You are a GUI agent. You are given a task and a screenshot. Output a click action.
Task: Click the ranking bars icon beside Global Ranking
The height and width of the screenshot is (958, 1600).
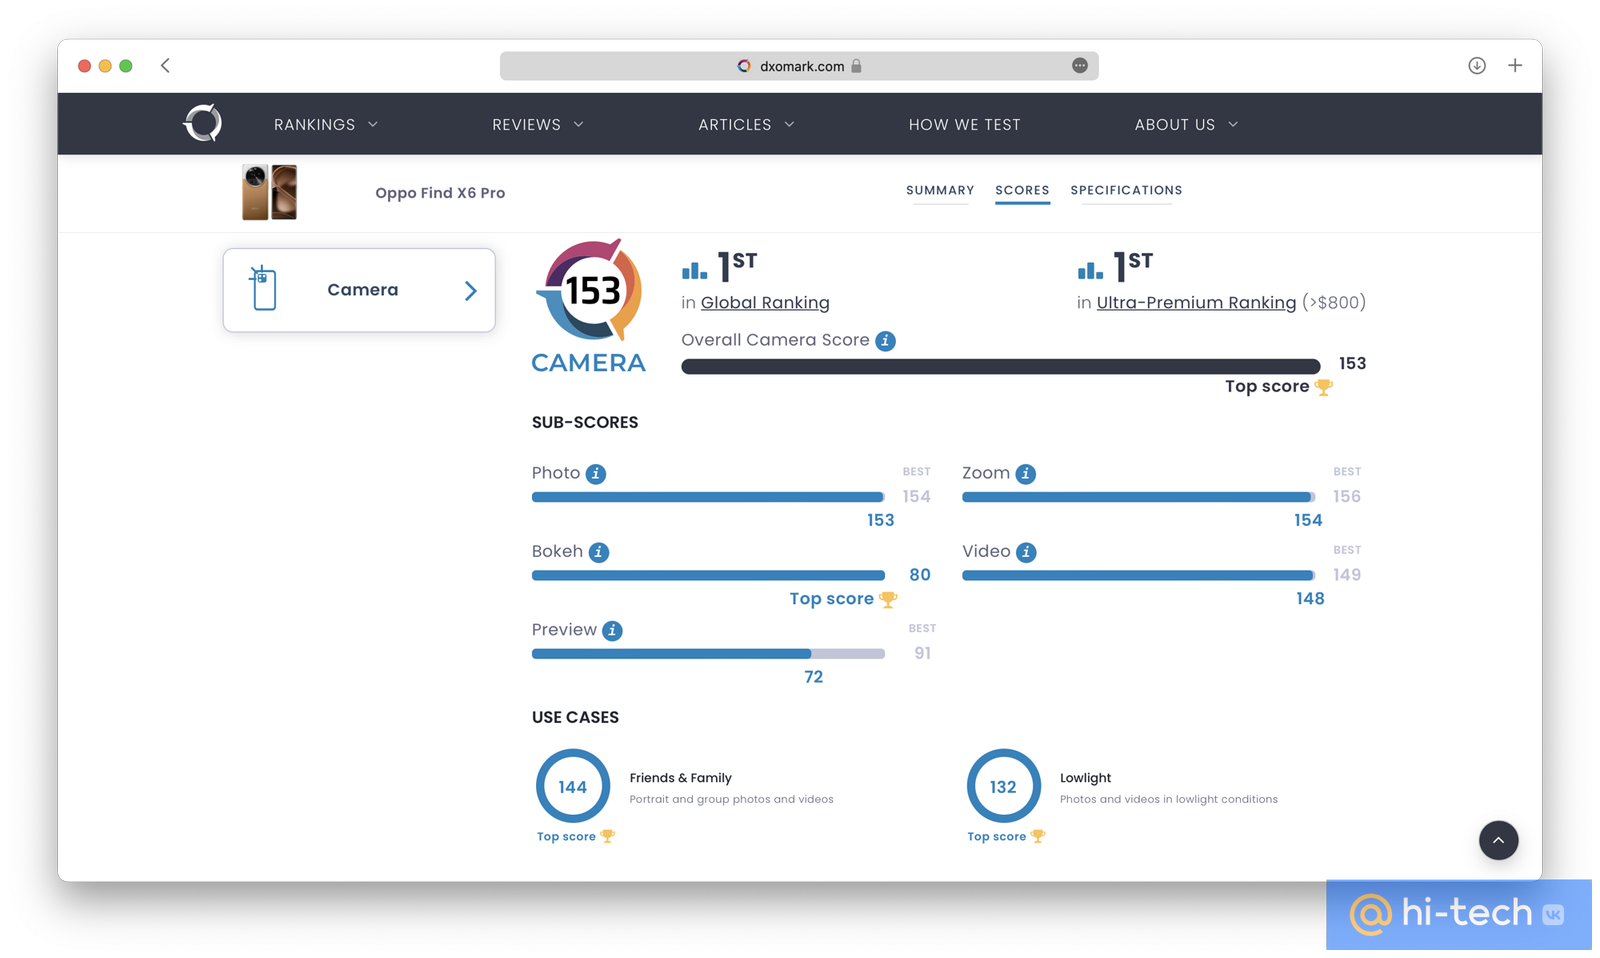(x=694, y=270)
